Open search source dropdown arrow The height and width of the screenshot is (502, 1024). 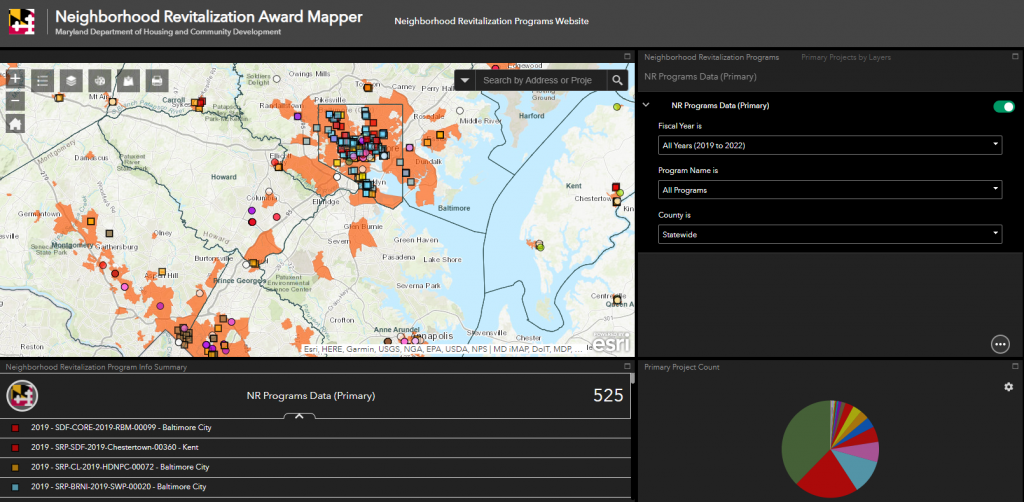click(x=465, y=80)
